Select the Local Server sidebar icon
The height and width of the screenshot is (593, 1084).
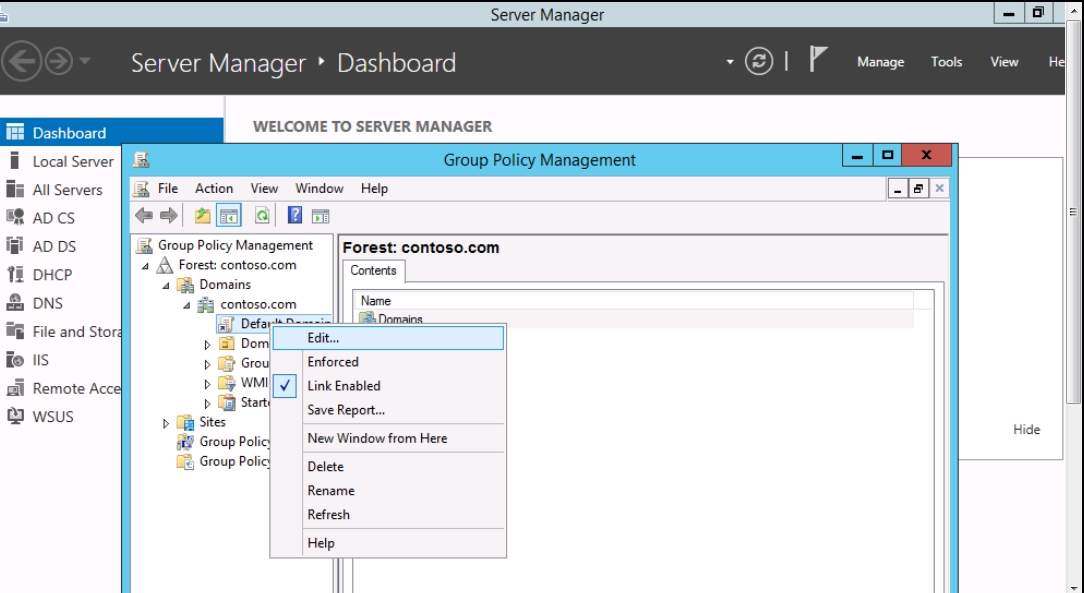coord(15,161)
